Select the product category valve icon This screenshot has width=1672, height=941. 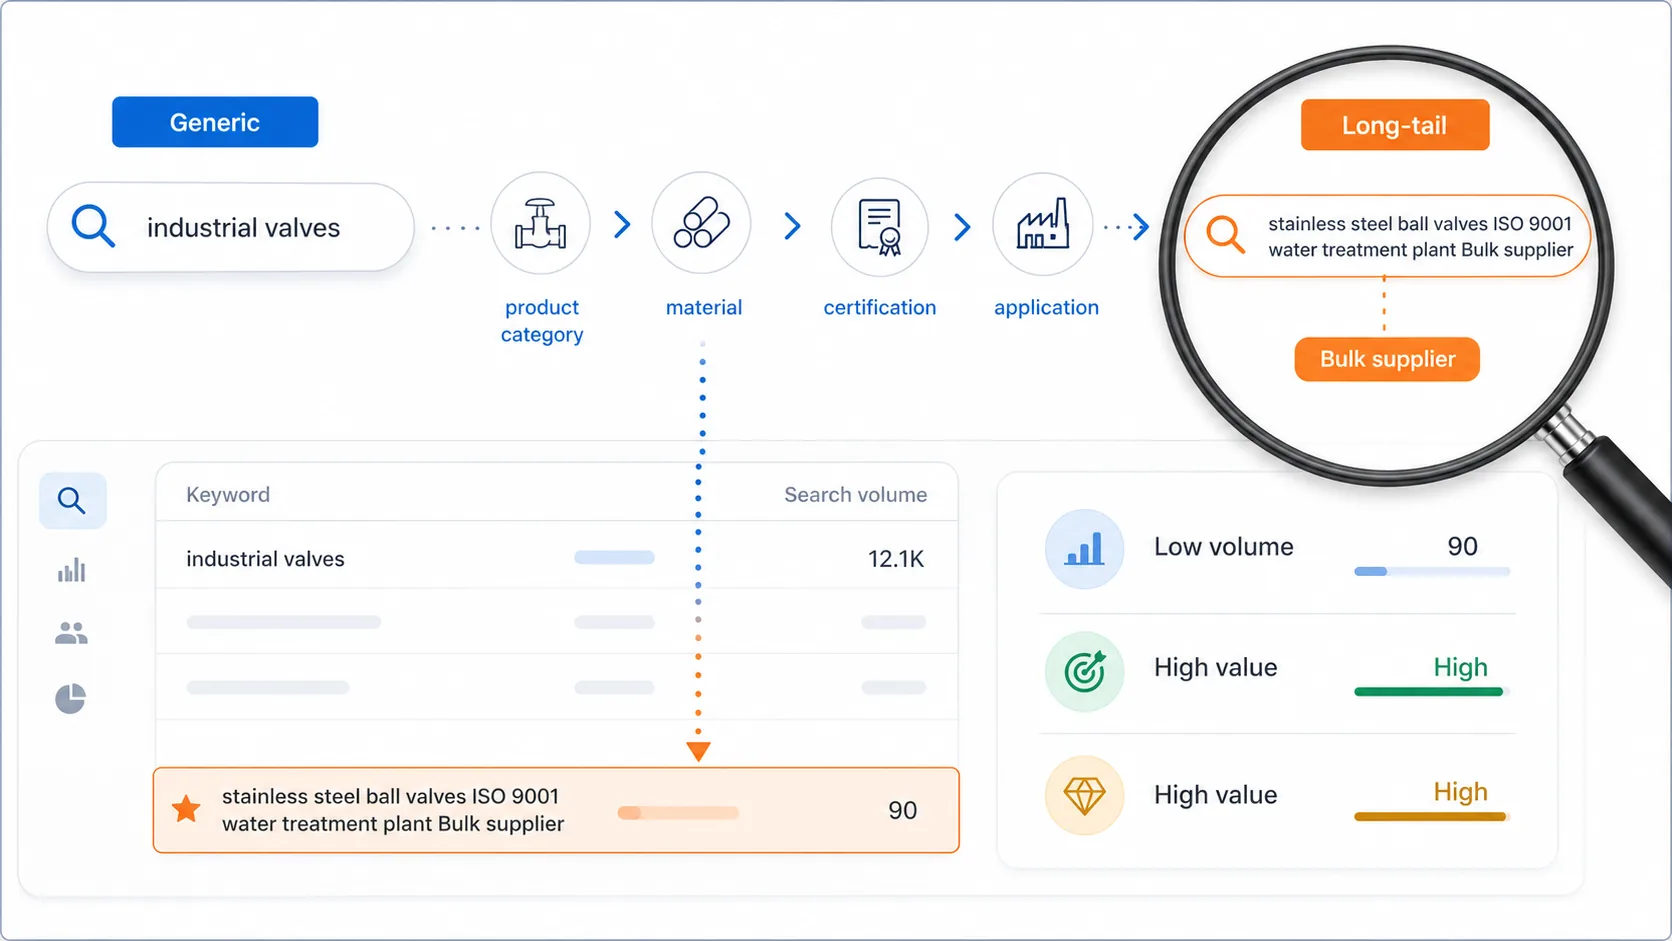540,223
